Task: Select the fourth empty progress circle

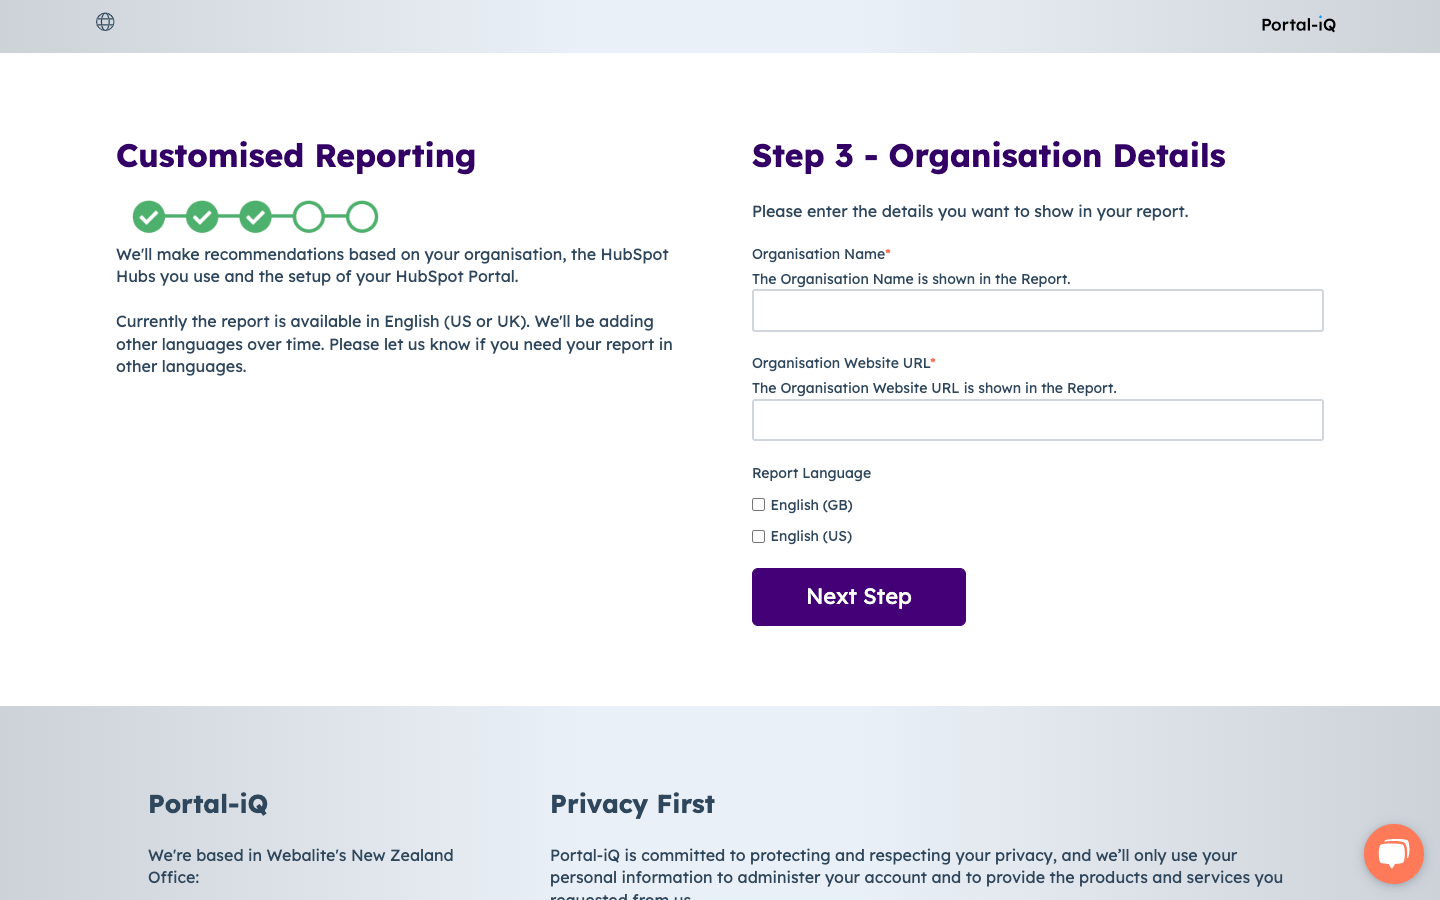Action: tap(309, 216)
